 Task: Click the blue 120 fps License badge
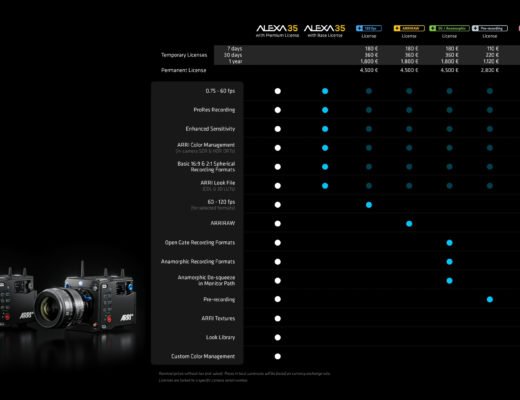(369, 28)
